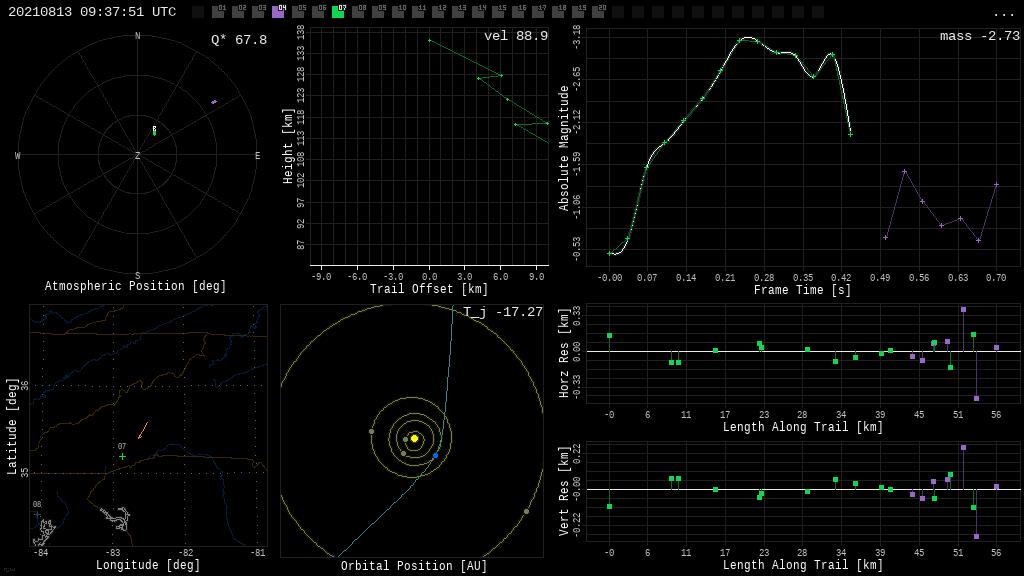The height and width of the screenshot is (576, 1024).
Task: Select station 20 box in top strip
Action: pyautogui.click(x=598, y=12)
